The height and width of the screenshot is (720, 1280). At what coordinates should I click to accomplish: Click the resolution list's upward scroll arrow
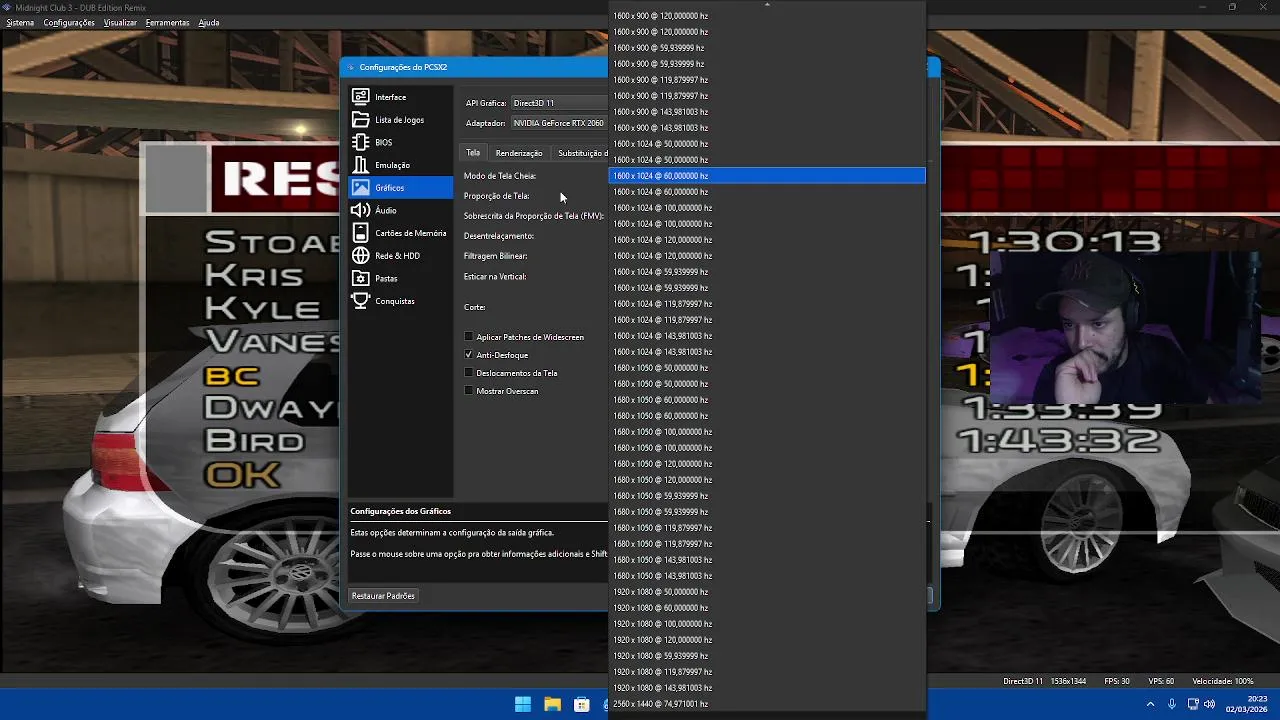[767, 4]
